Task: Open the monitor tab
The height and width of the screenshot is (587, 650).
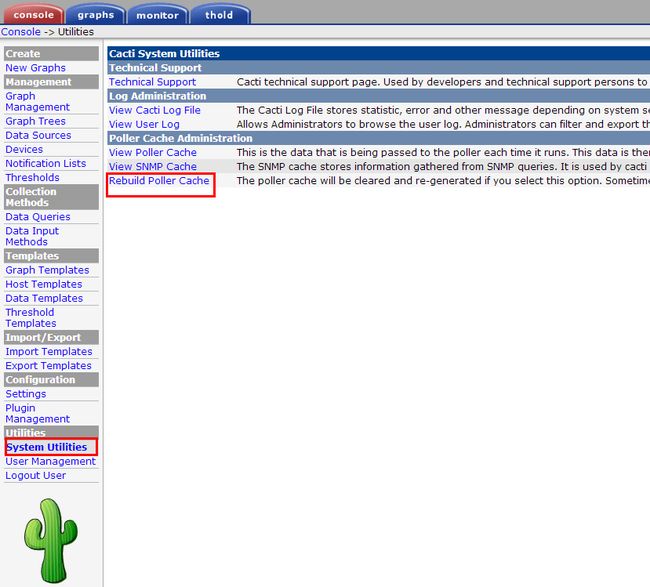Action: pos(158,15)
